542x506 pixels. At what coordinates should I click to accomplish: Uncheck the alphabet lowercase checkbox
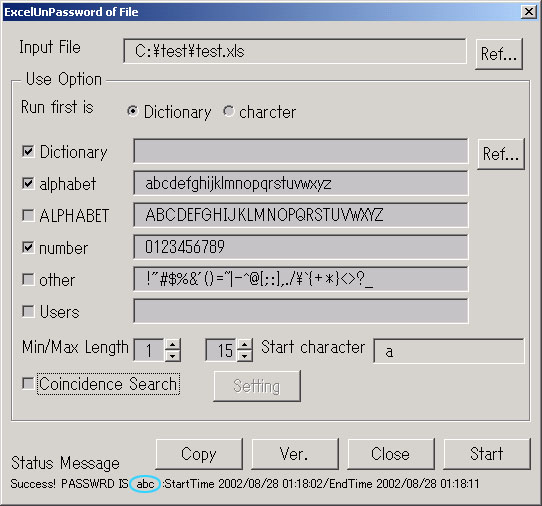coord(28,183)
